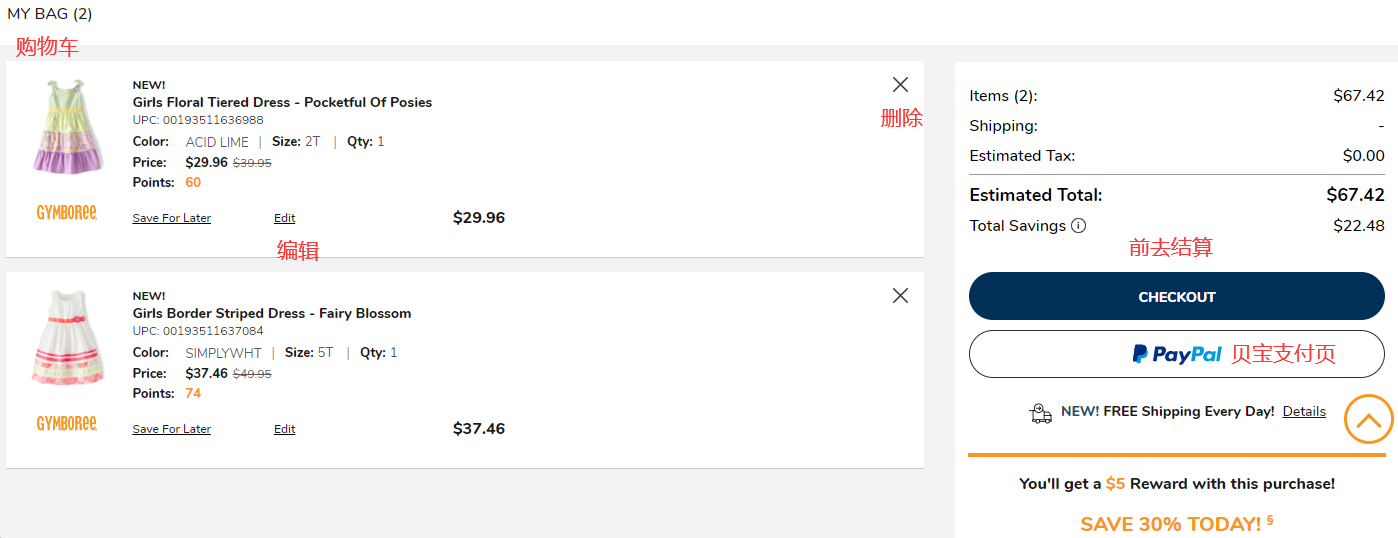Click the Girls Floral Tiered Dress title
Screen dimensions: 1398x538
click(282, 102)
